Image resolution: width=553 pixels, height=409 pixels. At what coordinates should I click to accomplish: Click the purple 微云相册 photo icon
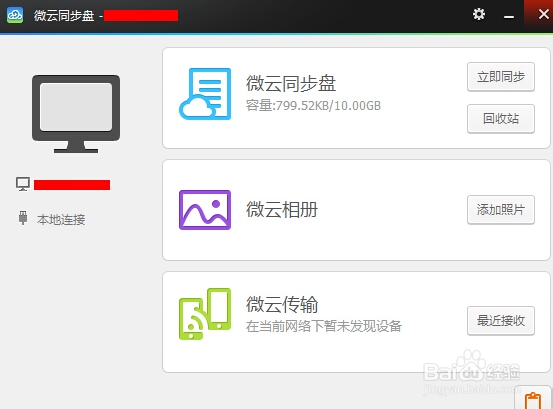pos(205,210)
